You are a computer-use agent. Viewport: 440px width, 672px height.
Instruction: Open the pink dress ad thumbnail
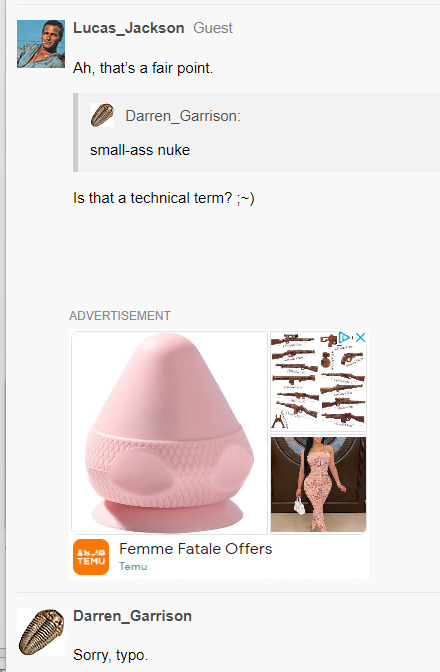(318, 484)
